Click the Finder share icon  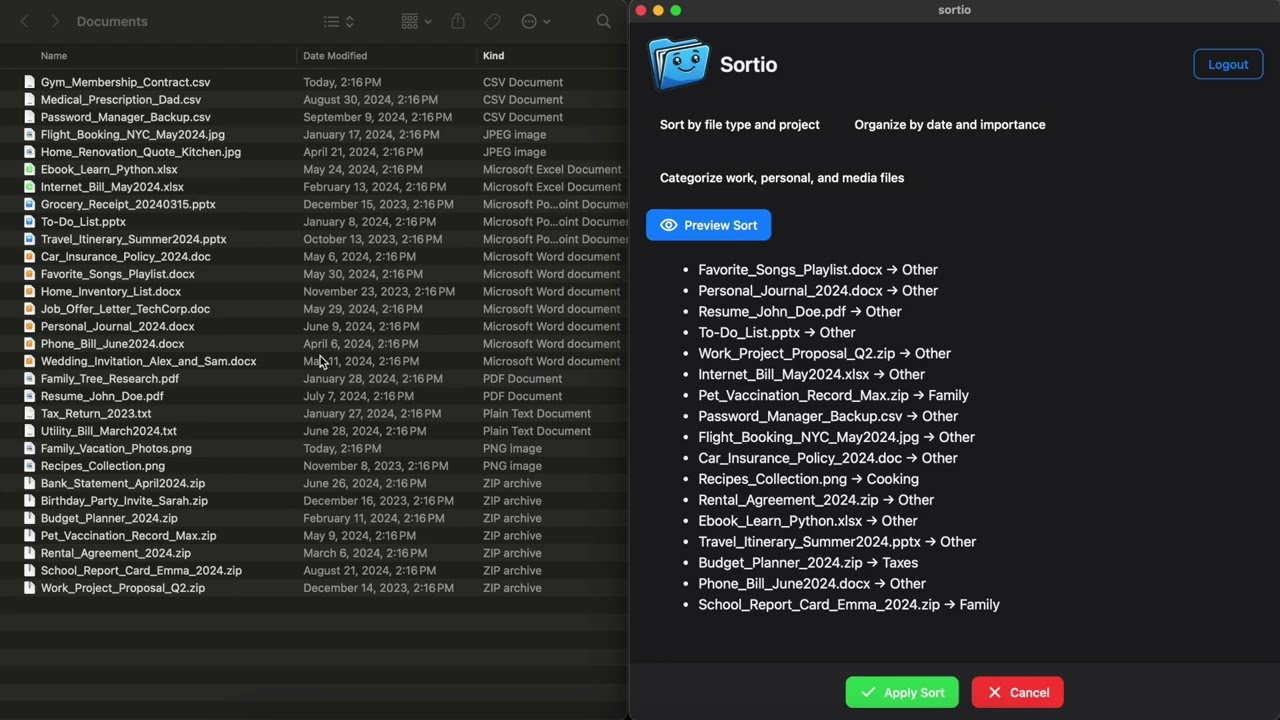click(x=458, y=21)
